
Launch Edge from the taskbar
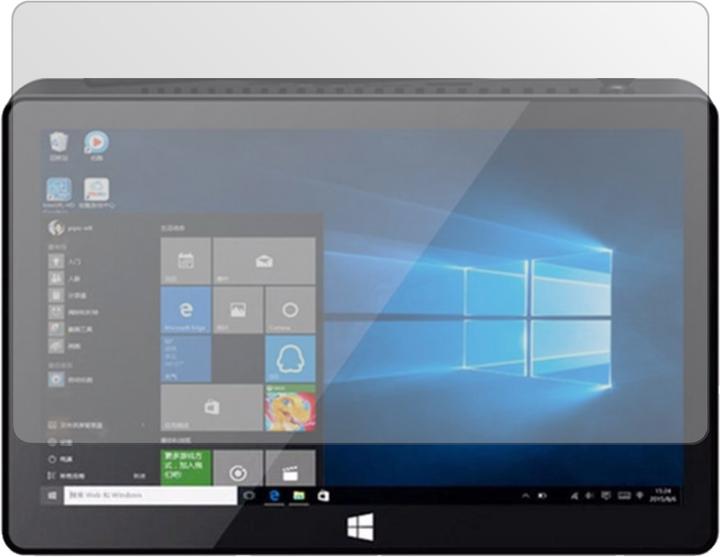tap(275, 495)
